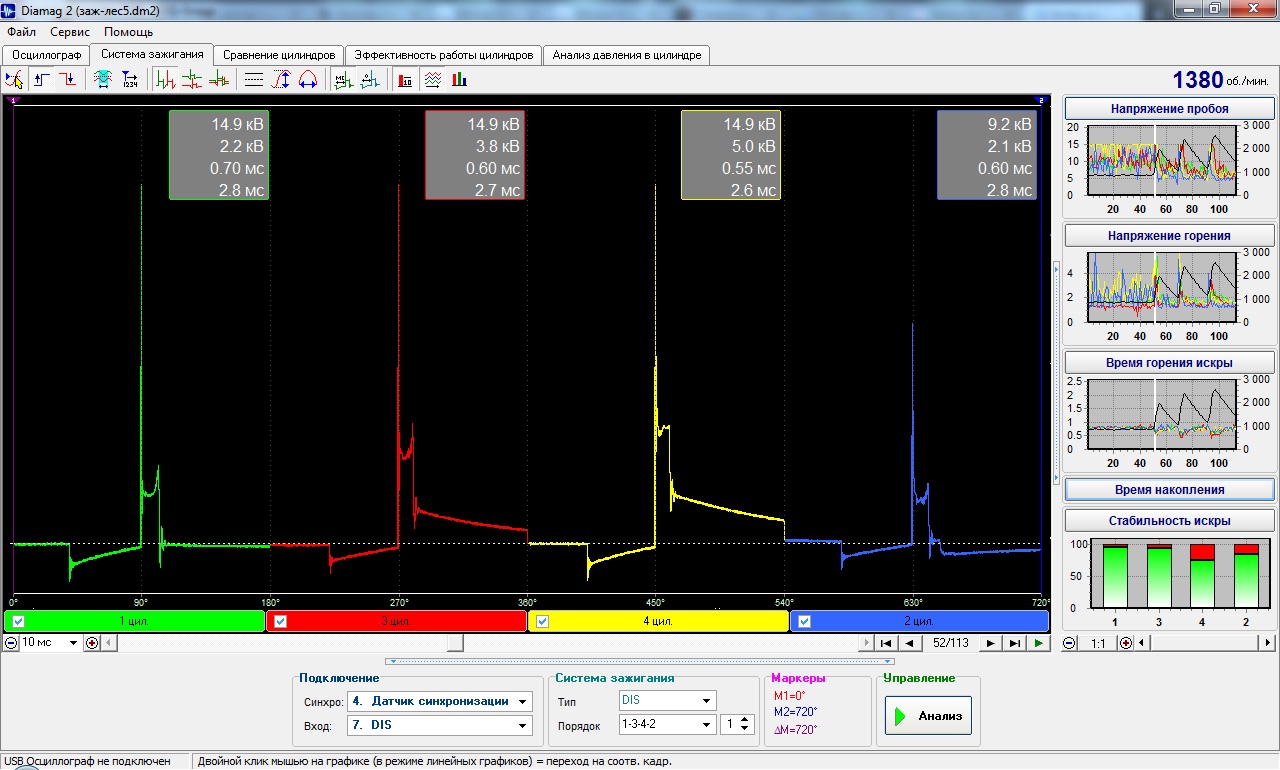Image resolution: width=1280 pixels, height=770 pixels.
Task: Switch to Сравнение цилиндров tab
Action: (x=280, y=55)
